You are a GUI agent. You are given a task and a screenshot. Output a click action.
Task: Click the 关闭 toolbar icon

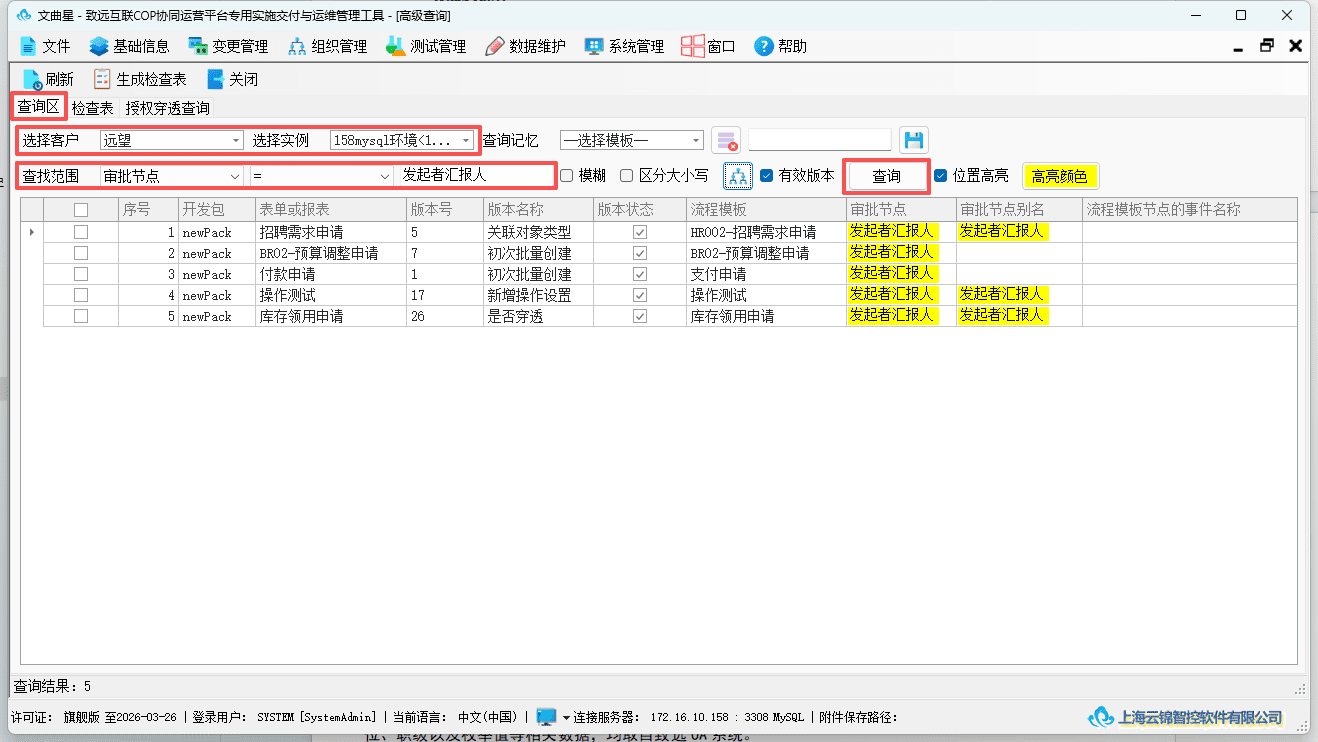(x=215, y=79)
